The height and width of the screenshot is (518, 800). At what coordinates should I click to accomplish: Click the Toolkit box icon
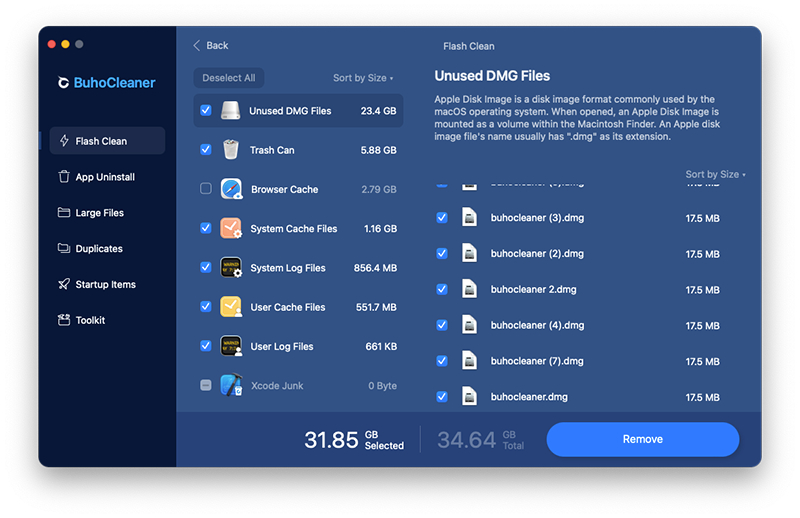click(x=64, y=320)
